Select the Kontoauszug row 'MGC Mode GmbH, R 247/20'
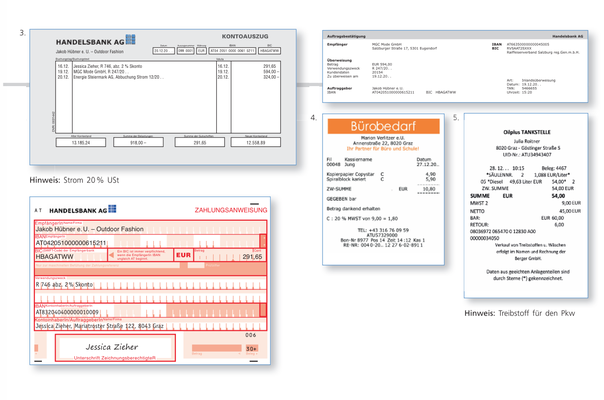The width and height of the screenshot is (604, 400). (167, 72)
